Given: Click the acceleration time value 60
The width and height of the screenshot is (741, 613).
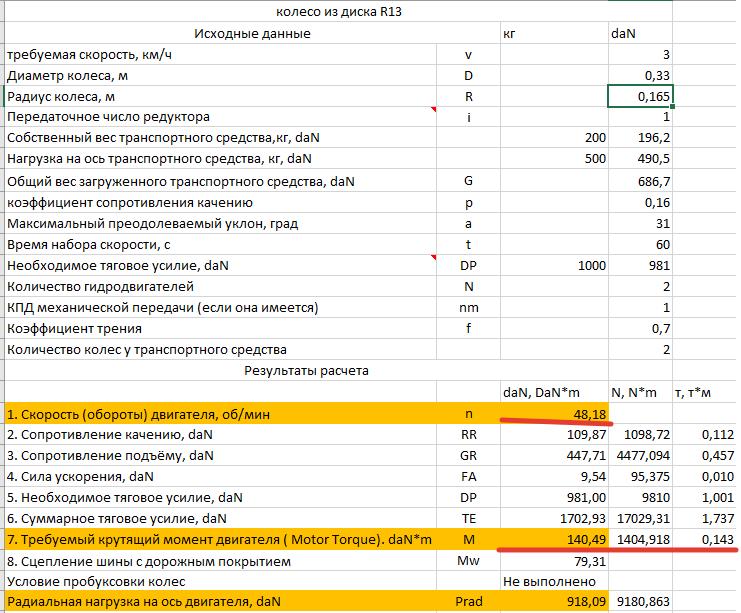Looking at the screenshot, I should pyautogui.click(x=640, y=245).
